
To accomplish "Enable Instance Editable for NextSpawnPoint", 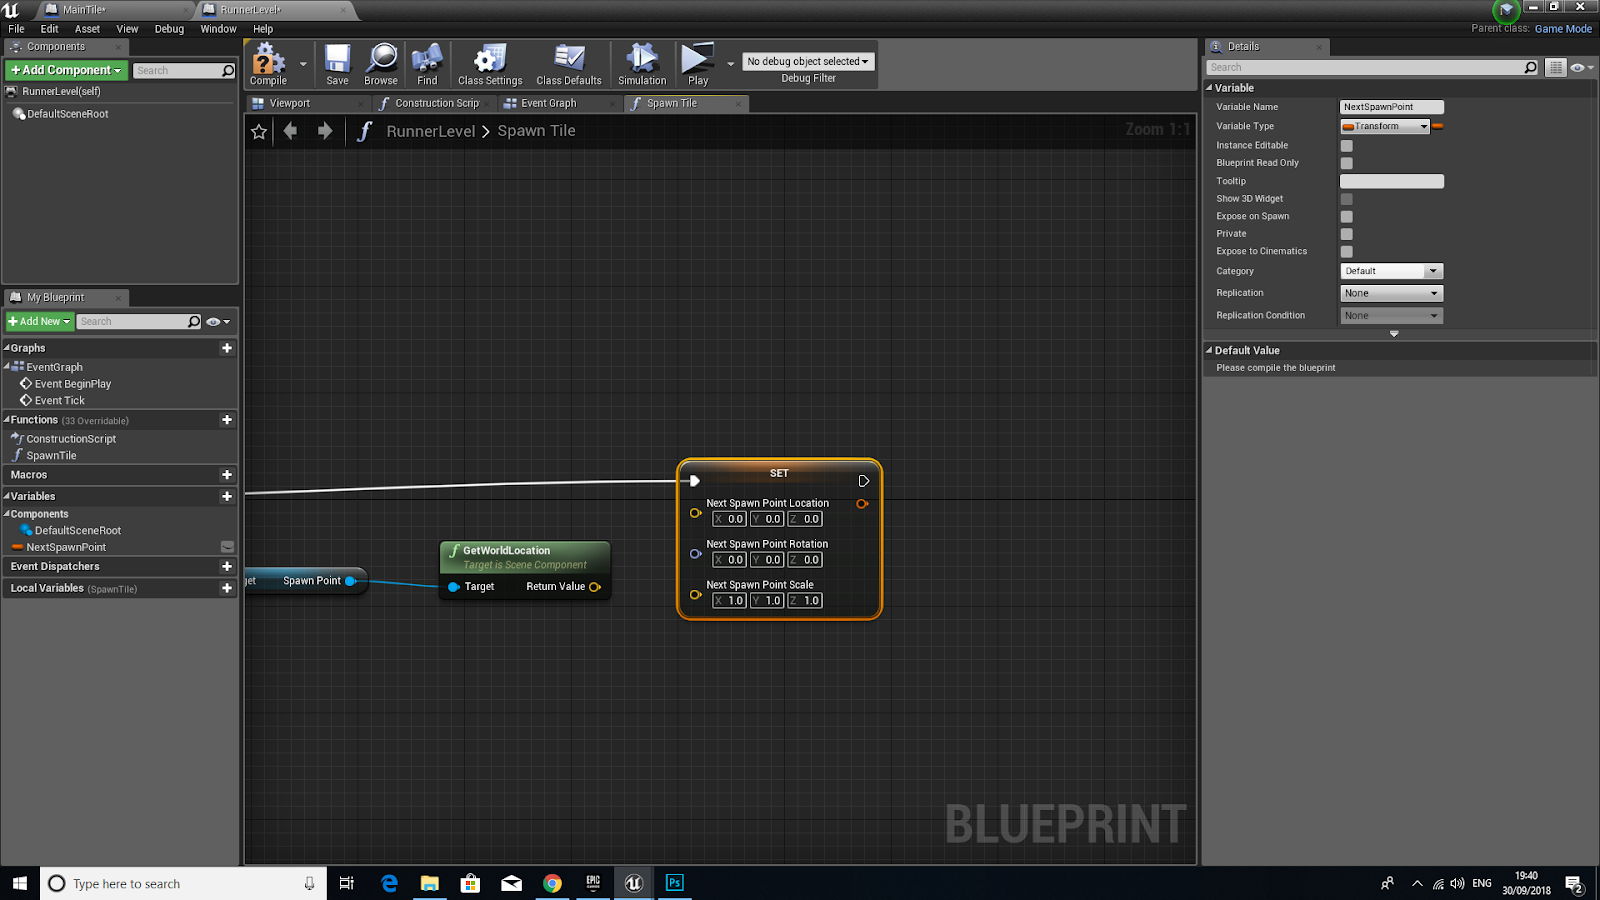I will pyautogui.click(x=1346, y=145).
